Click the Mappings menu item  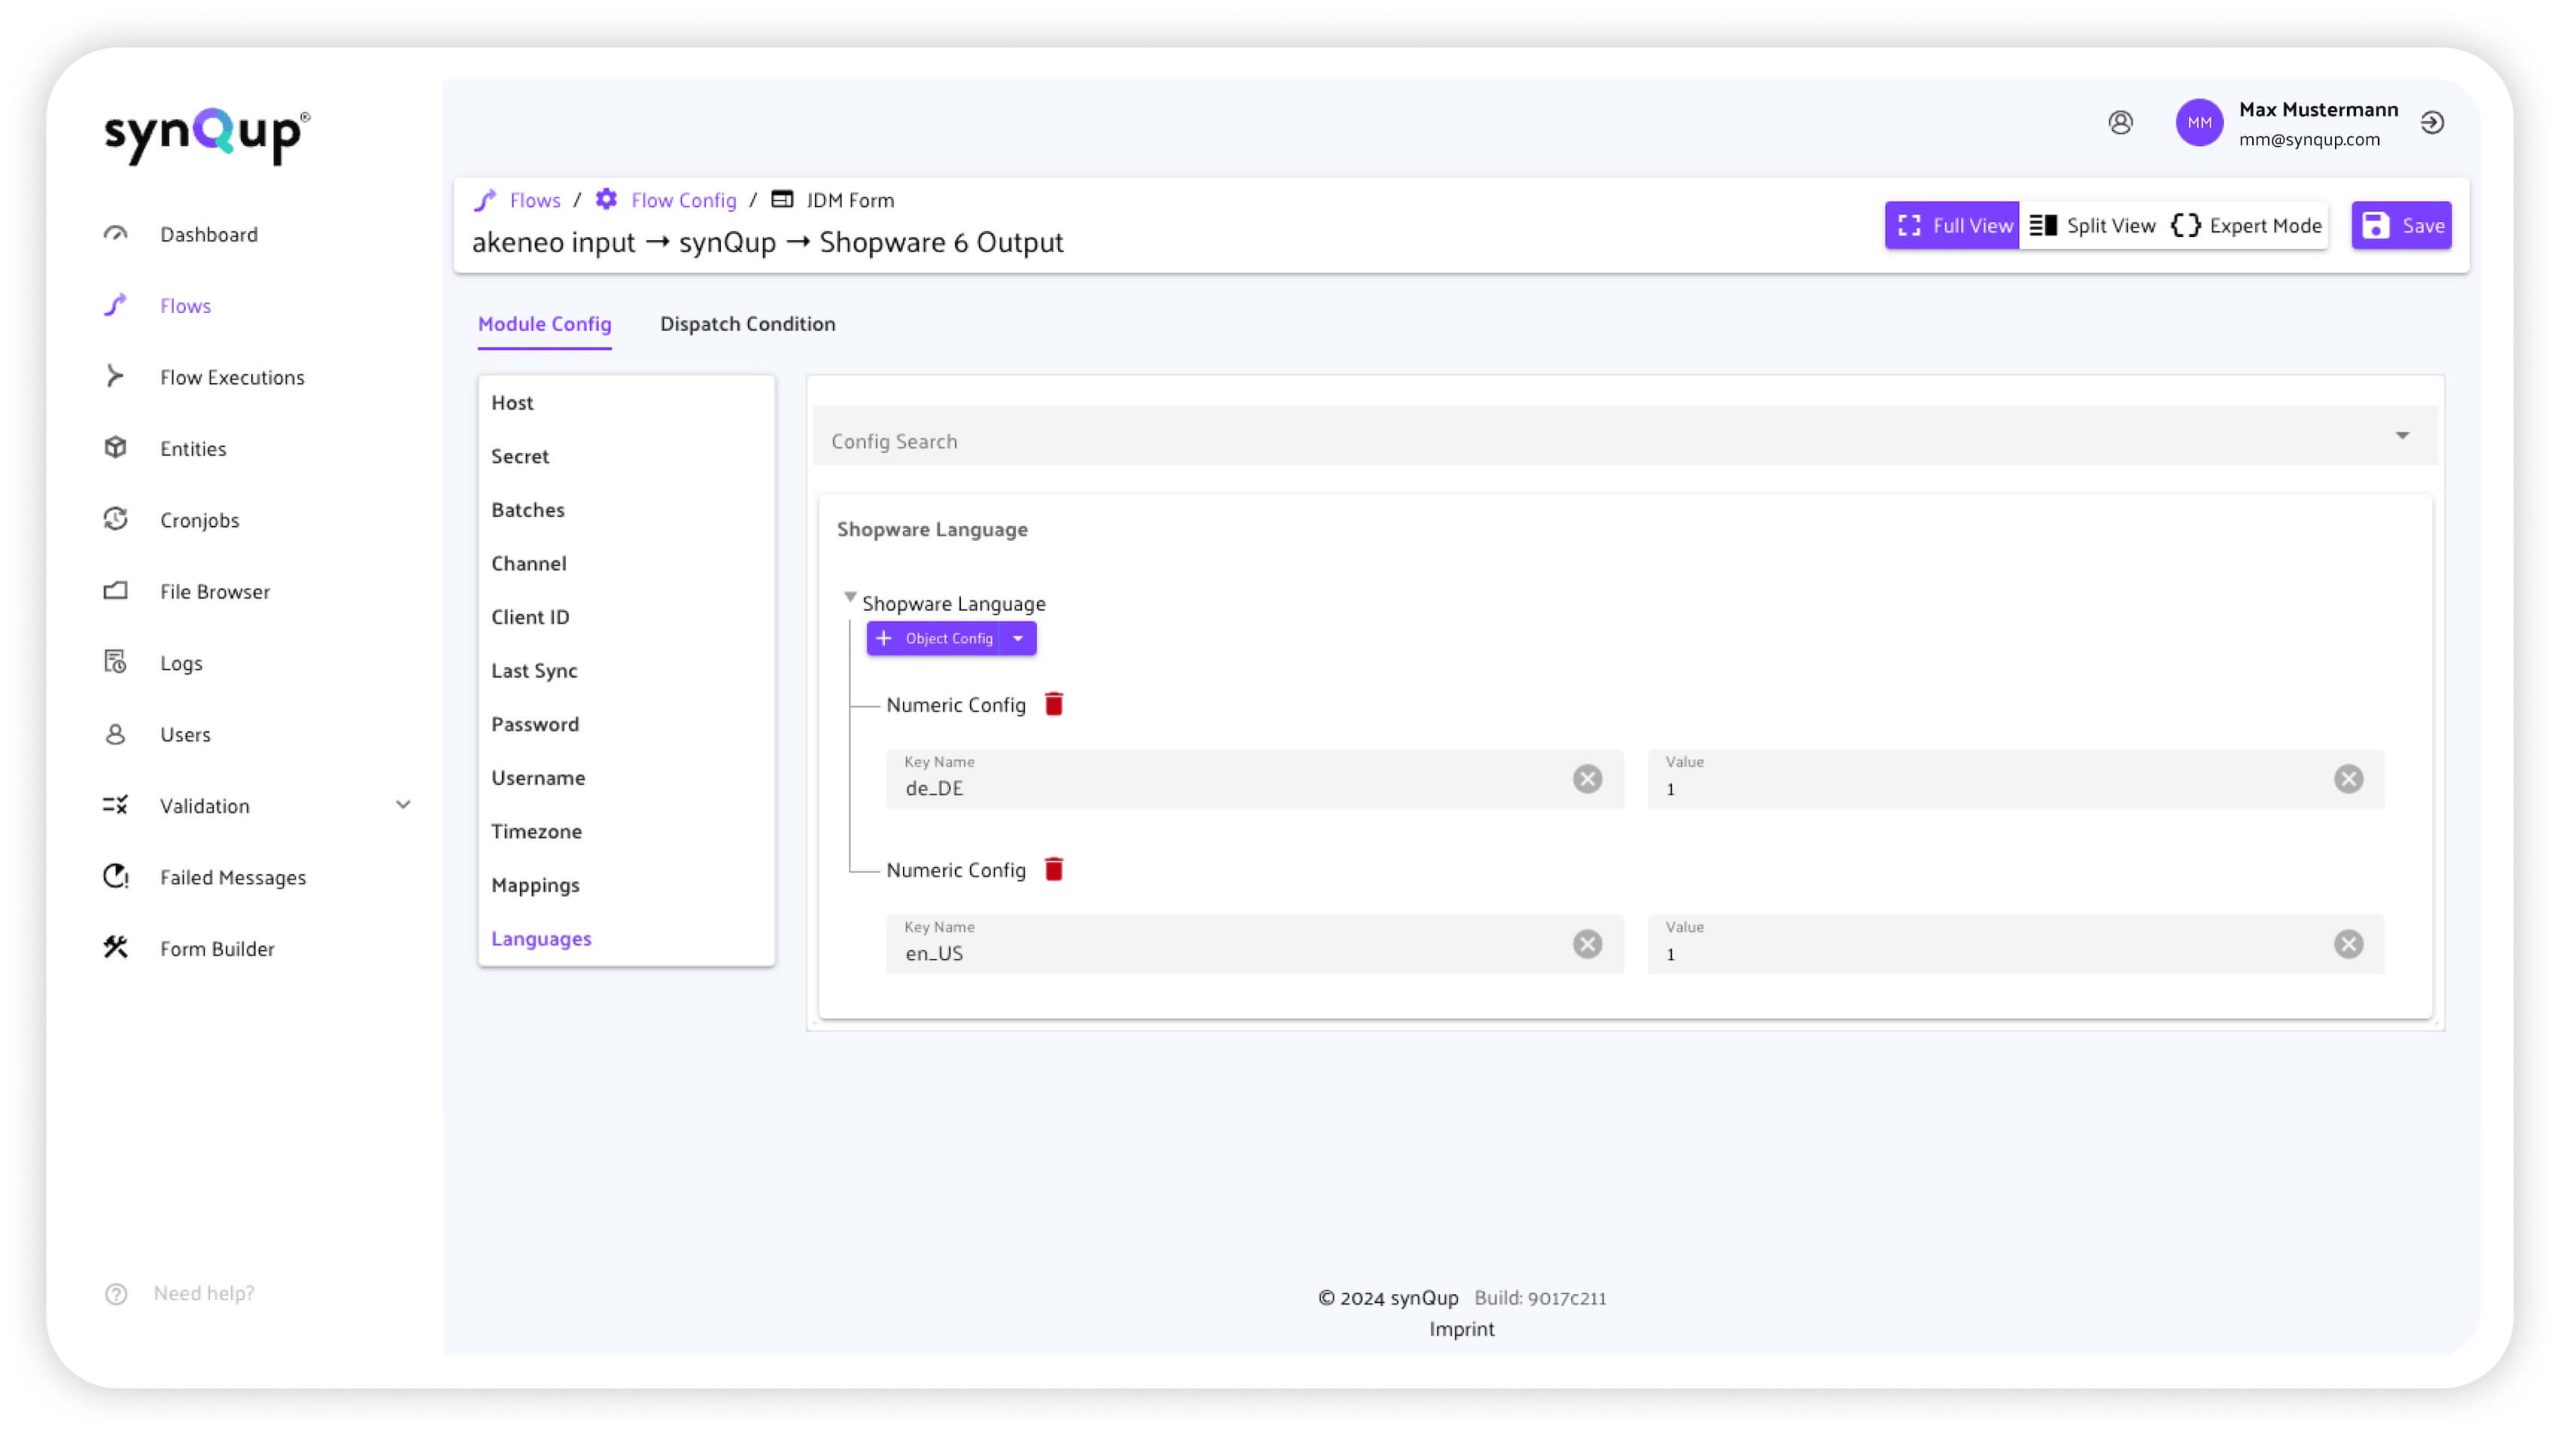pyautogui.click(x=535, y=884)
